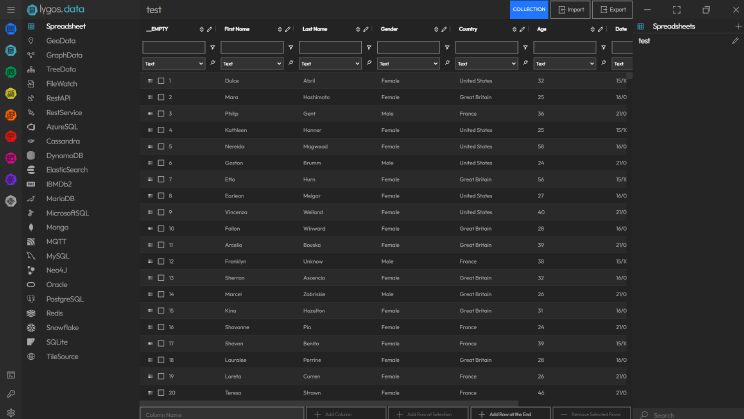This screenshot has width=744, height=419.
Task: Check the checkbox for row 8 Earlean
Action: pyautogui.click(x=161, y=196)
